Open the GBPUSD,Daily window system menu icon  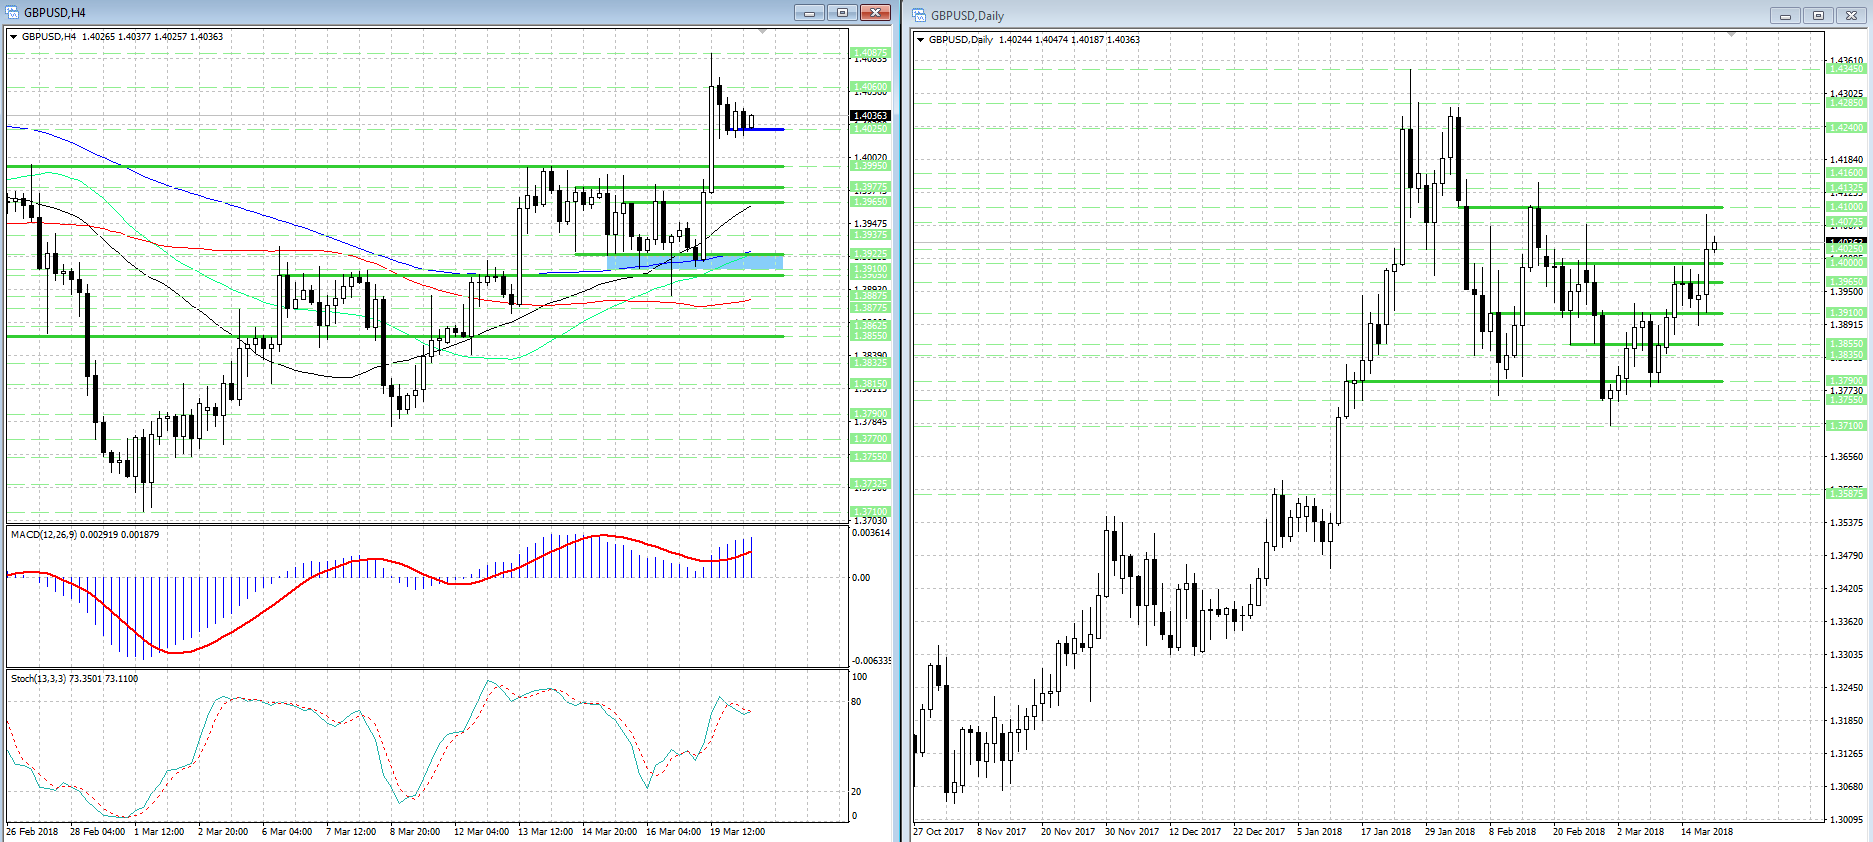[x=919, y=16]
